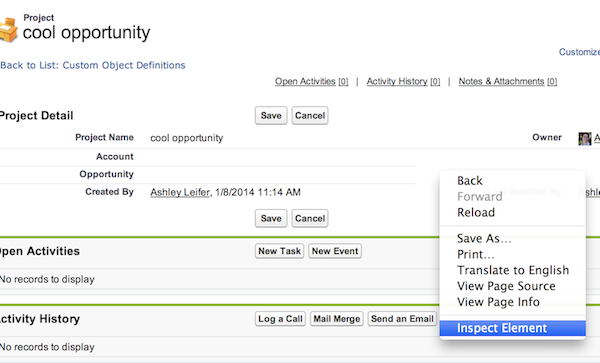Follow Back to List: Custom Object Definitions
Screen dimensions: 600x363
pos(93,65)
